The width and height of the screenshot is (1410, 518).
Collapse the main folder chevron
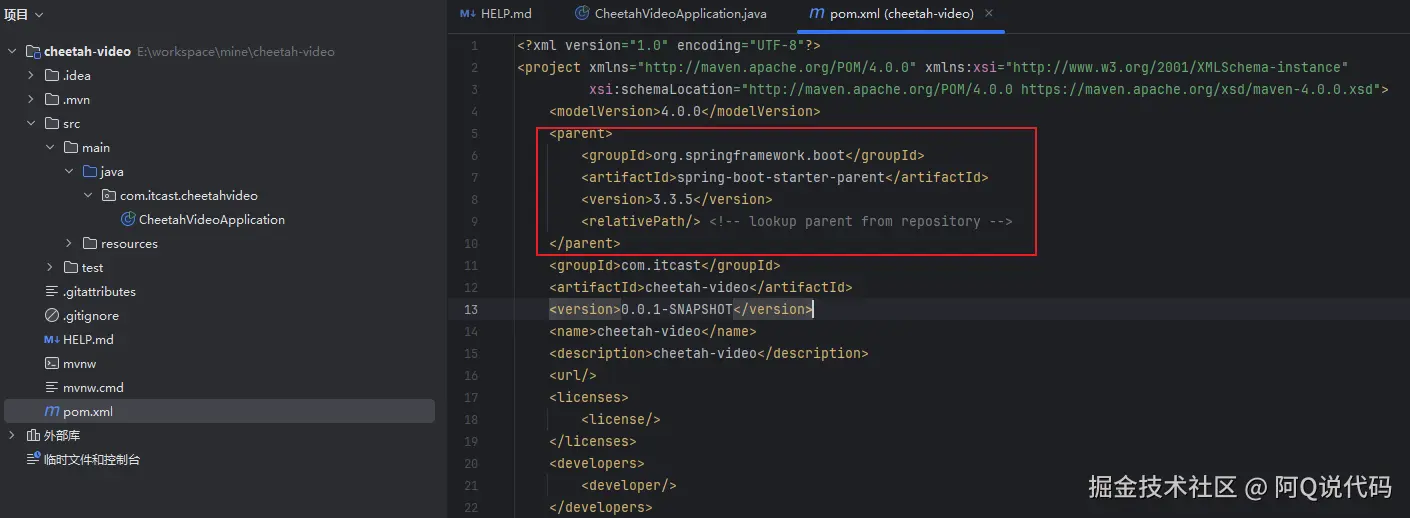coord(50,148)
